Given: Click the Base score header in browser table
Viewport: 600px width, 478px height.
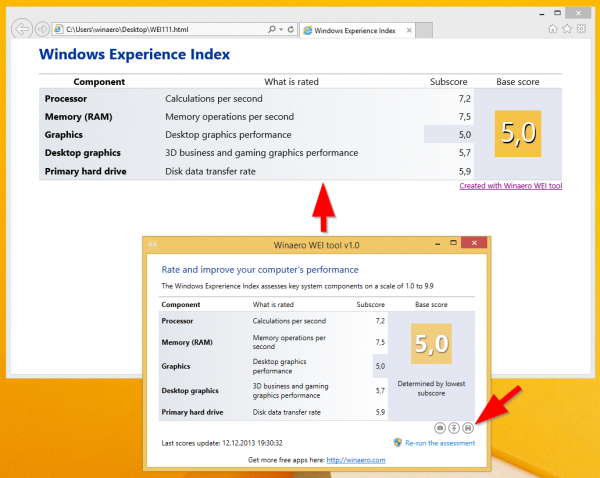Looking at the screenshot, I should 518,82.
